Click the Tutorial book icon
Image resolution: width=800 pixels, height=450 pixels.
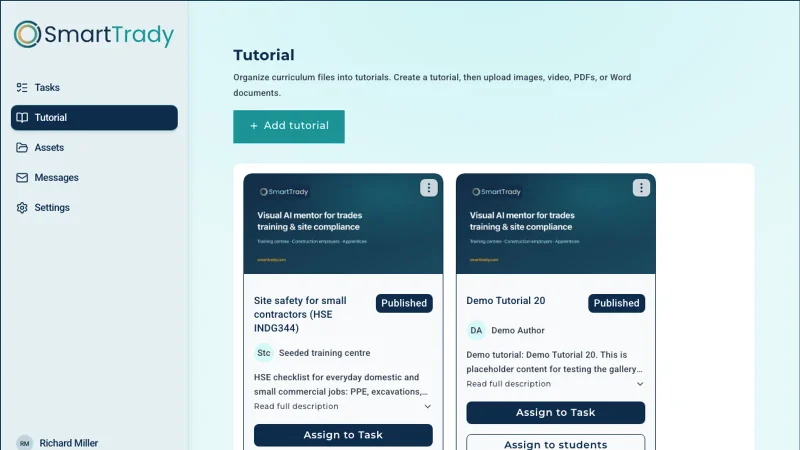click(22, 117)
